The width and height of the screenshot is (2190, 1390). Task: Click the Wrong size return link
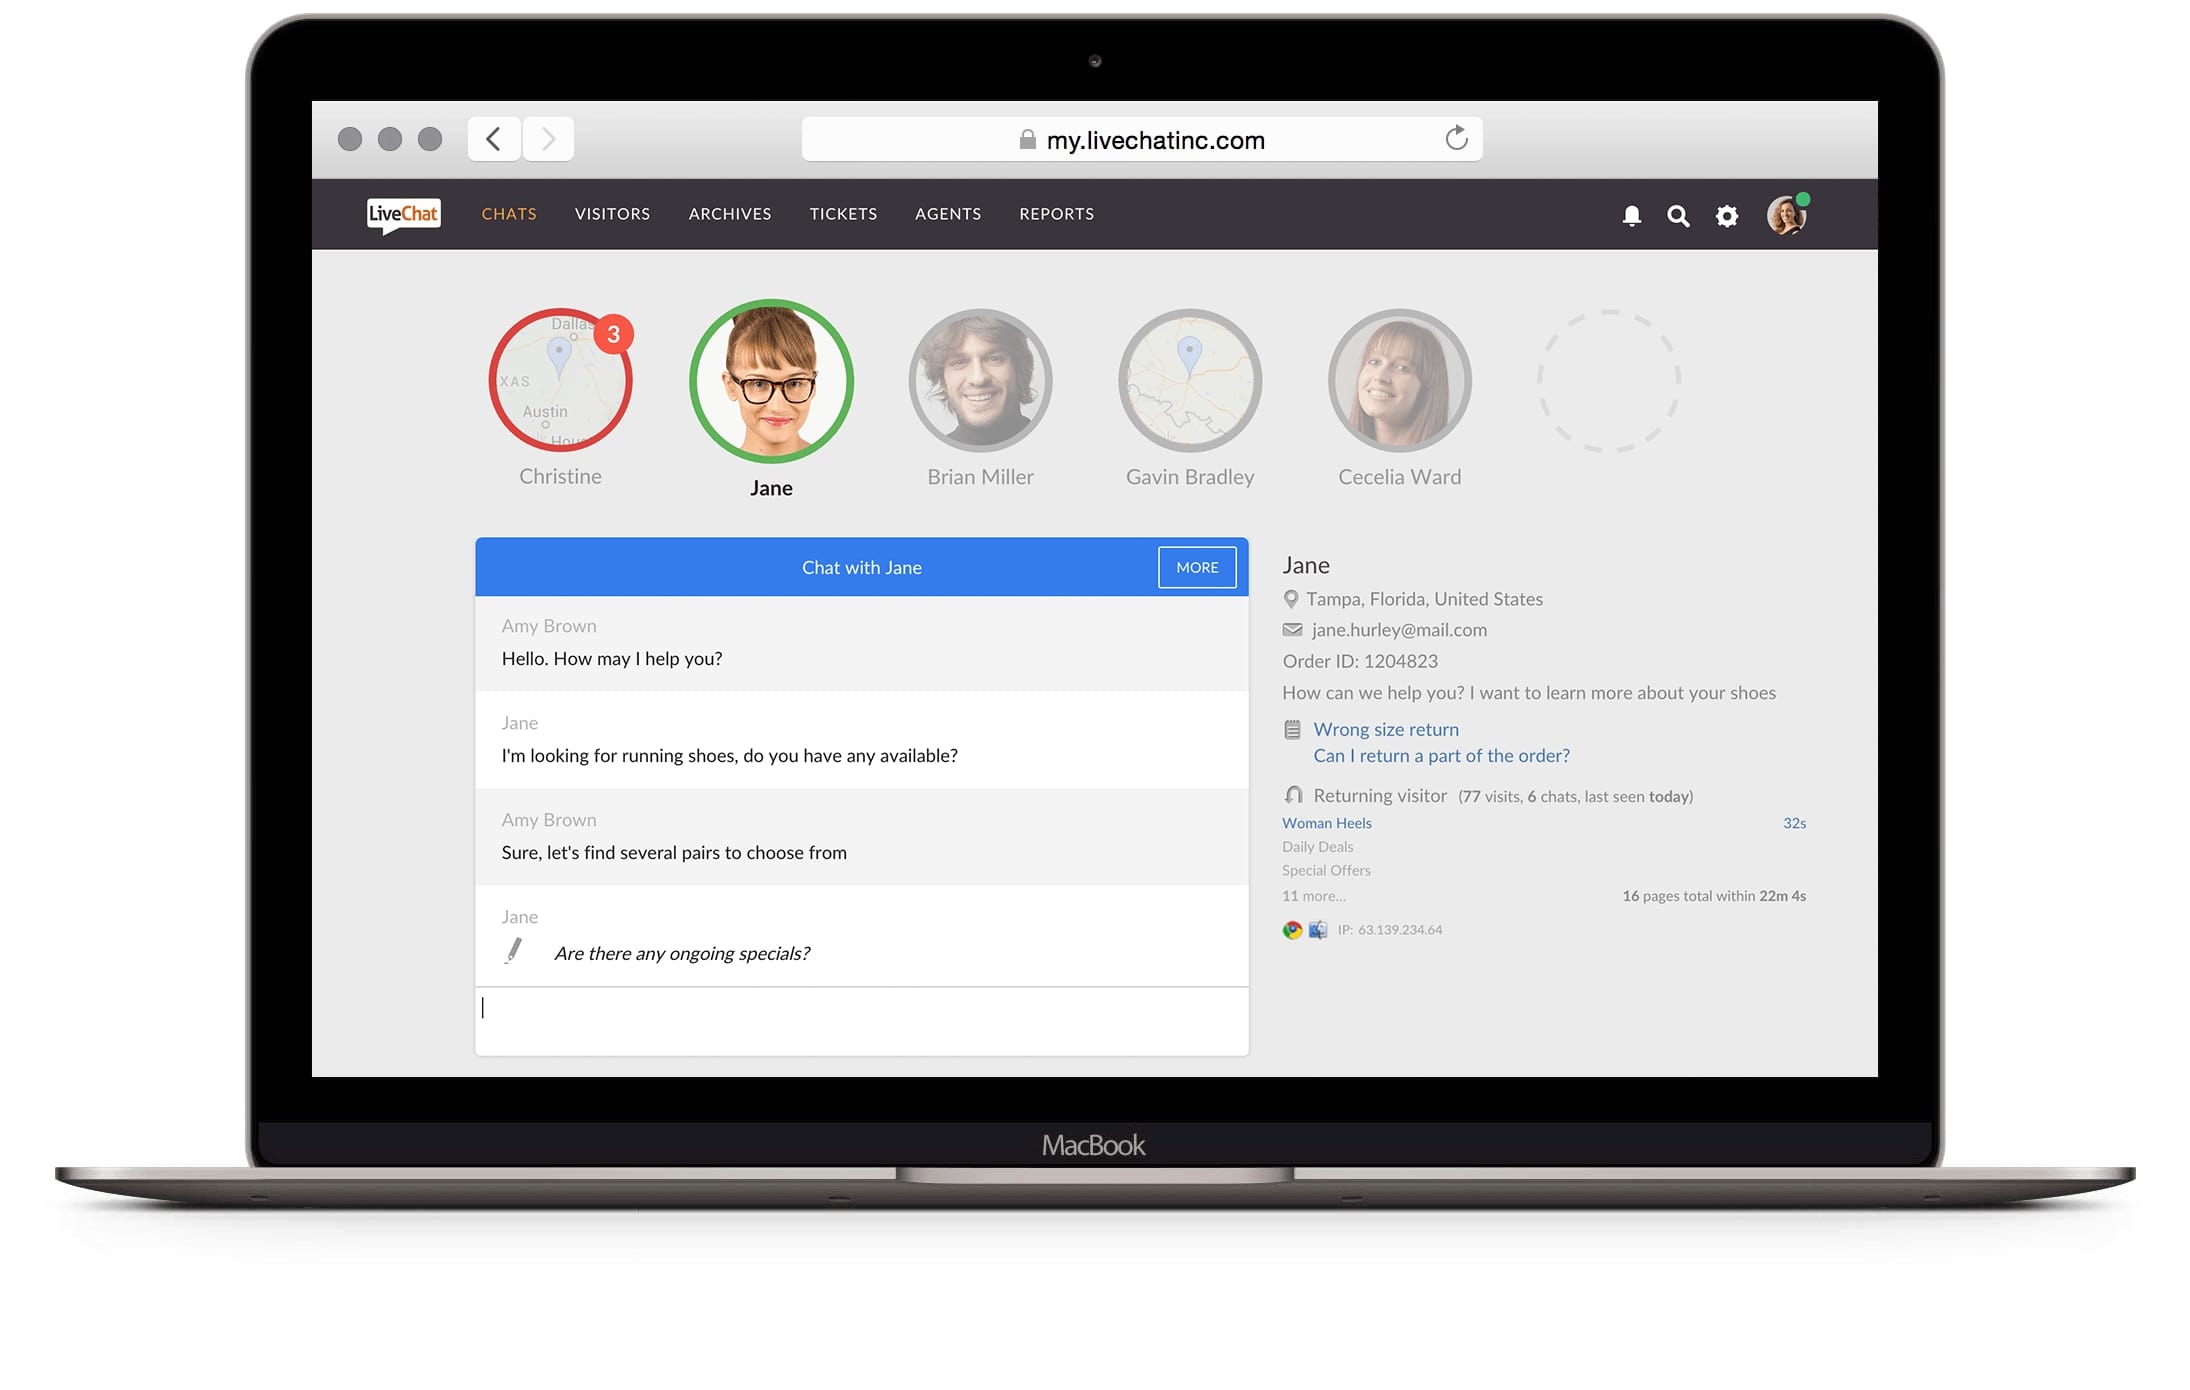click(1384, 729)
